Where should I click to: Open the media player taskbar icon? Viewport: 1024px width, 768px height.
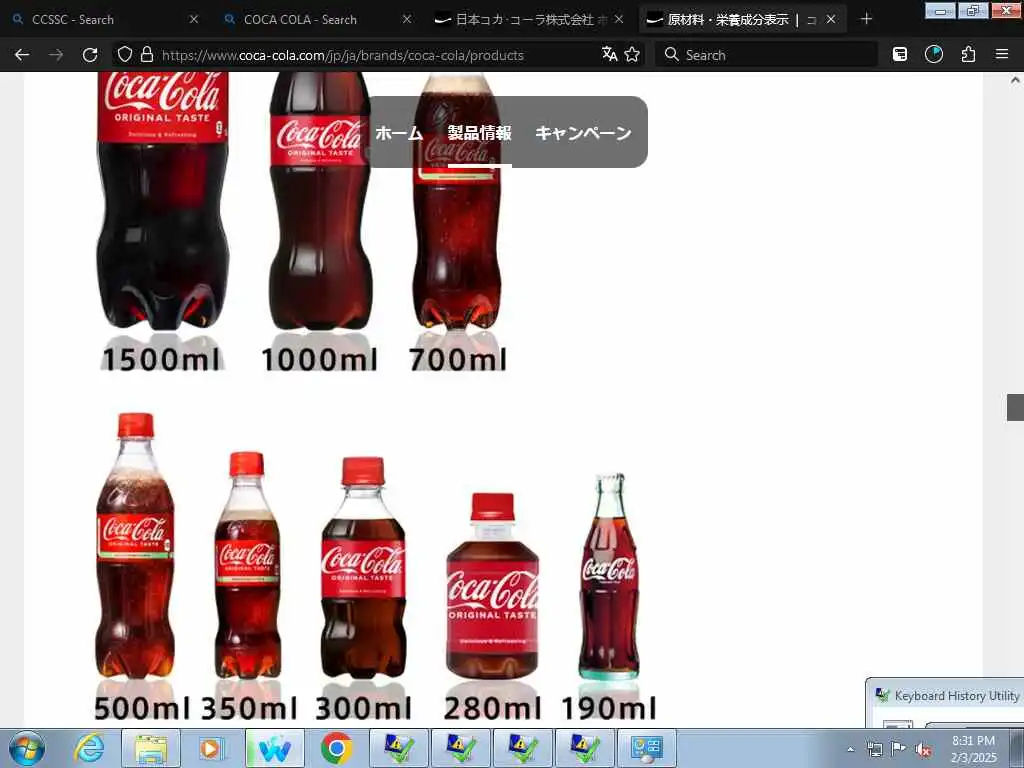tap(211, 748)
